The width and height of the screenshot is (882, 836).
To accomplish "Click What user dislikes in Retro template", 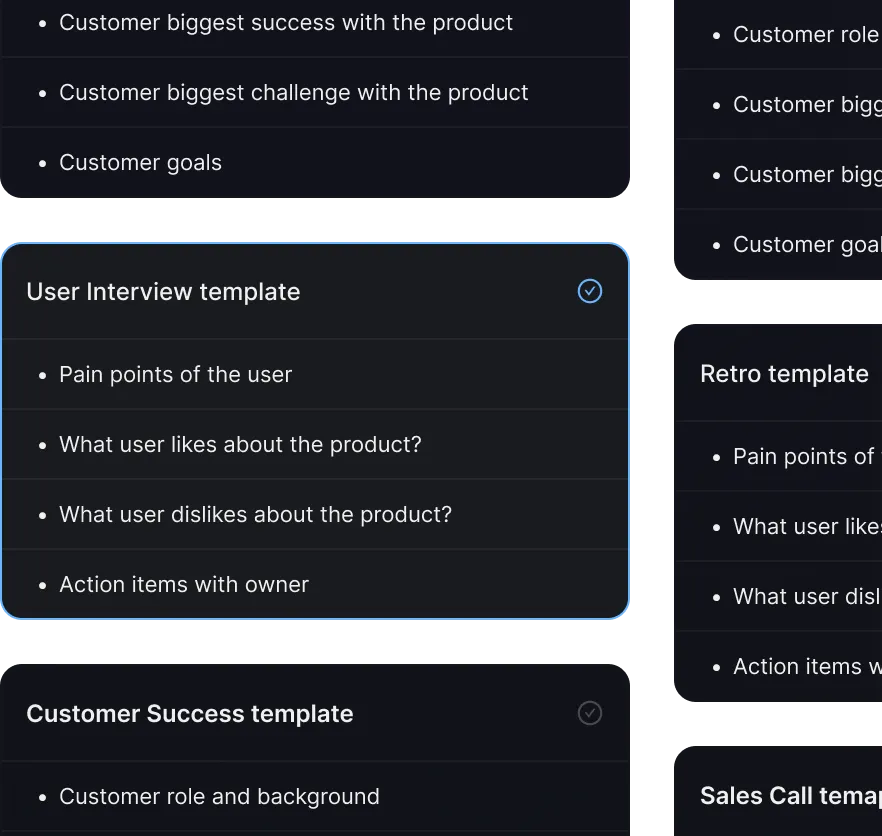I will 806,597.
